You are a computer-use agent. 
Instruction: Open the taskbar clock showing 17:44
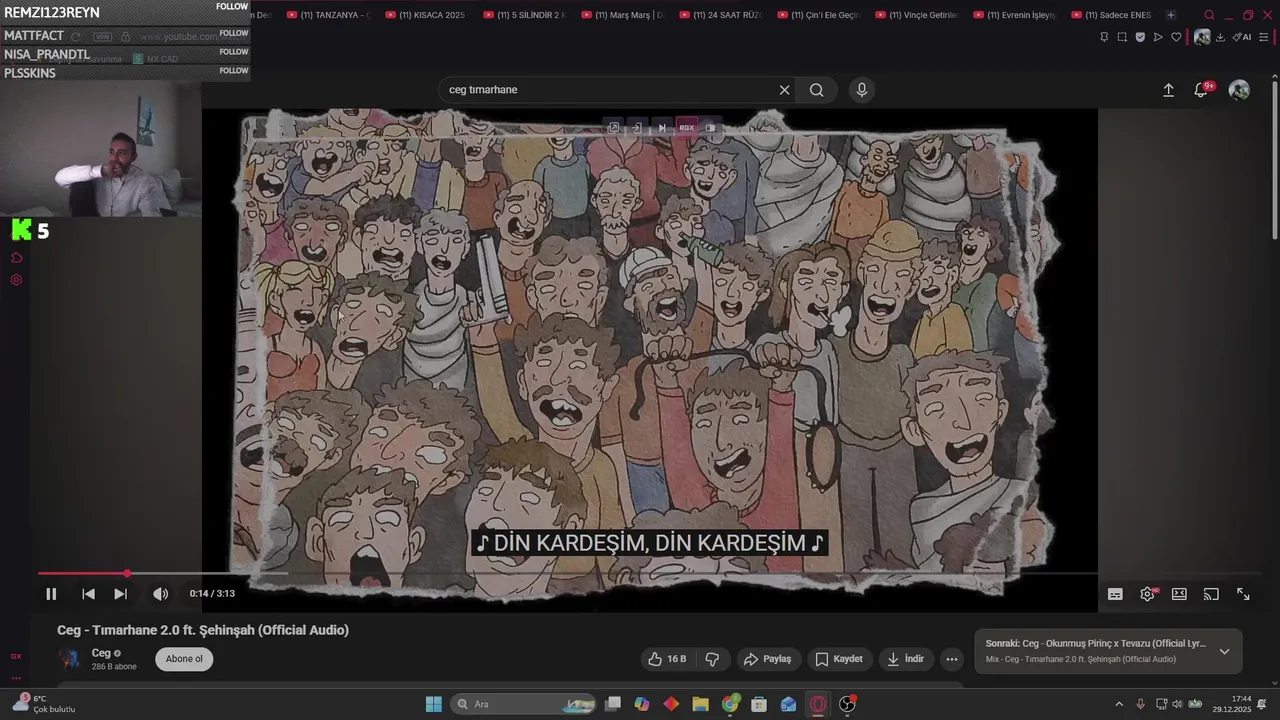click(1232, 704)
